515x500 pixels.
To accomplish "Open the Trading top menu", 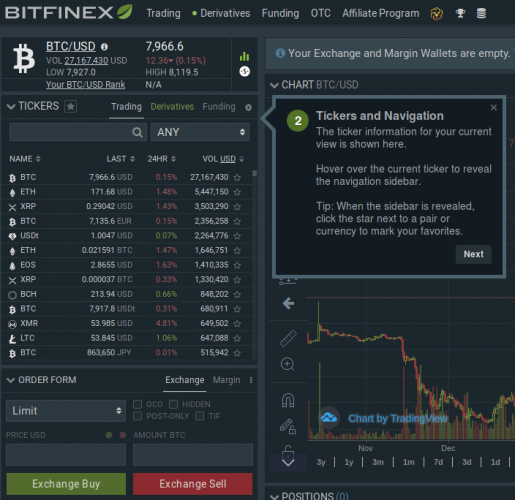I will (x=163, y=13).
